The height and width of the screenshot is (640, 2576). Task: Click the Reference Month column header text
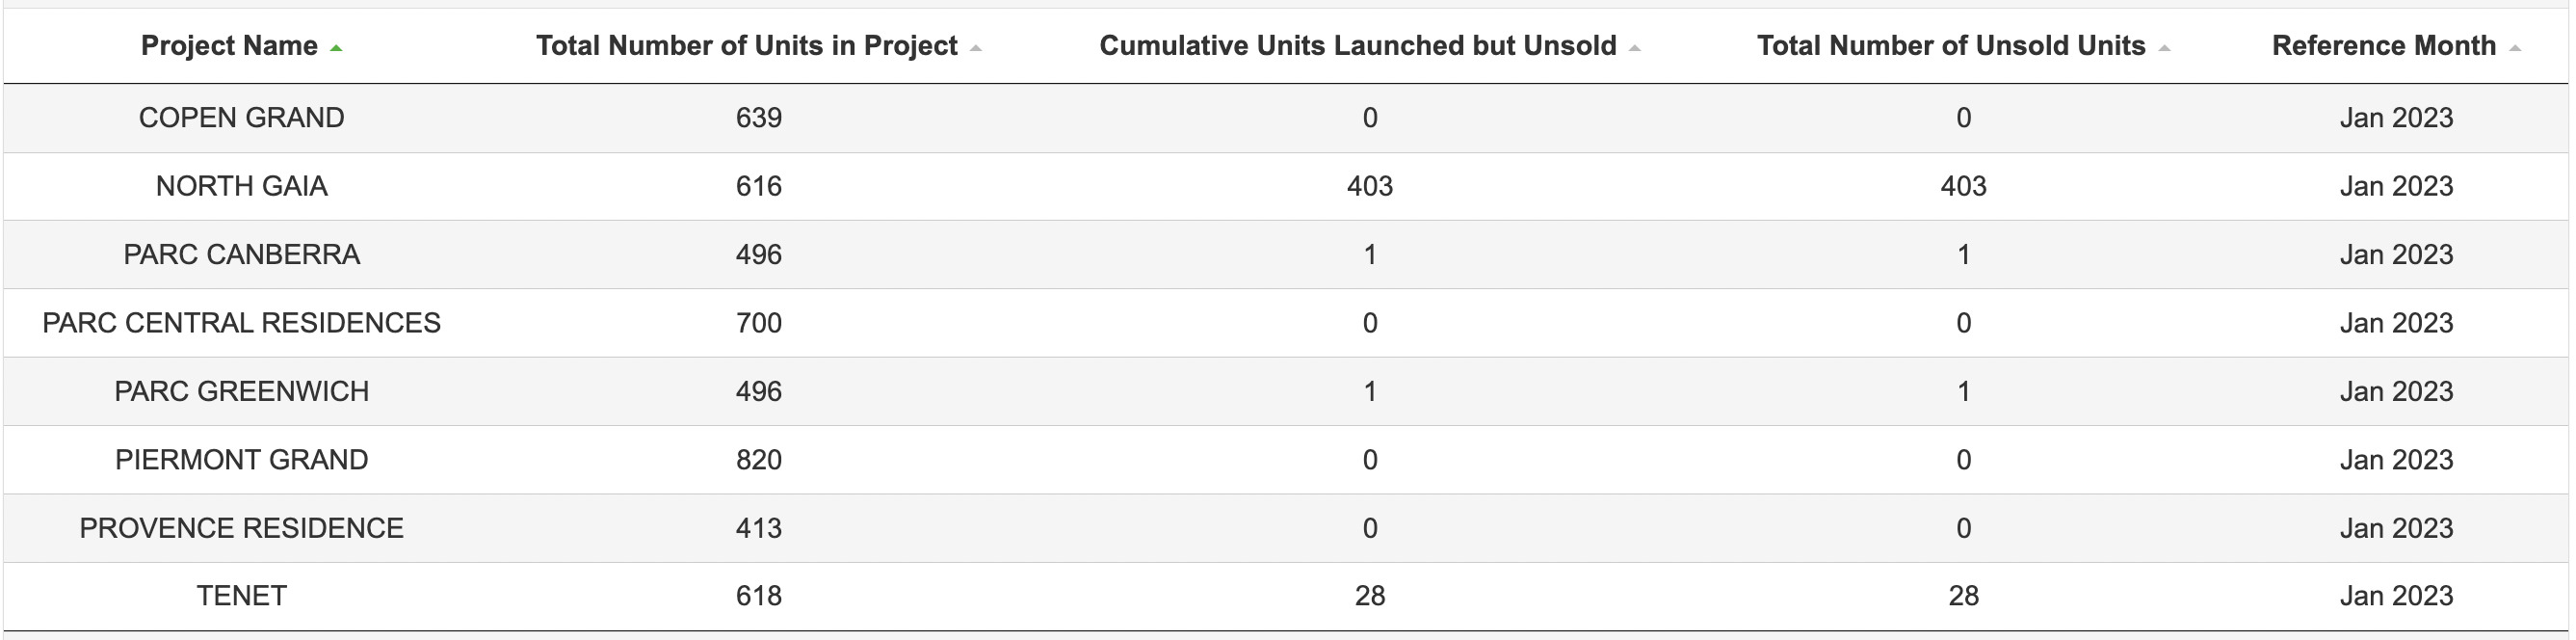click(x=2384, y=46)
